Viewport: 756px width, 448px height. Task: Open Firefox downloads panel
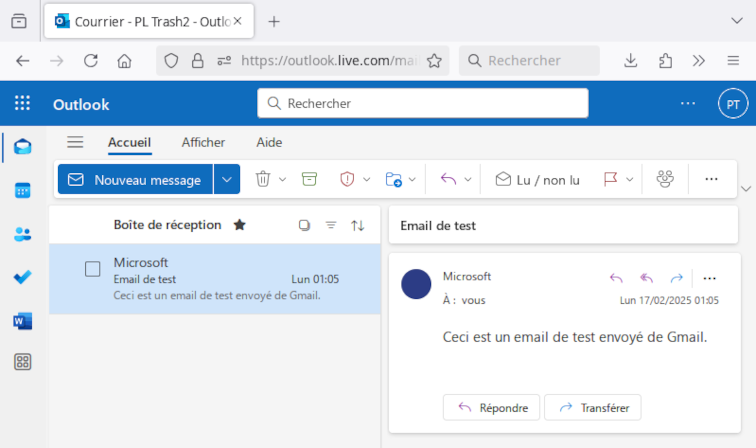630,61
